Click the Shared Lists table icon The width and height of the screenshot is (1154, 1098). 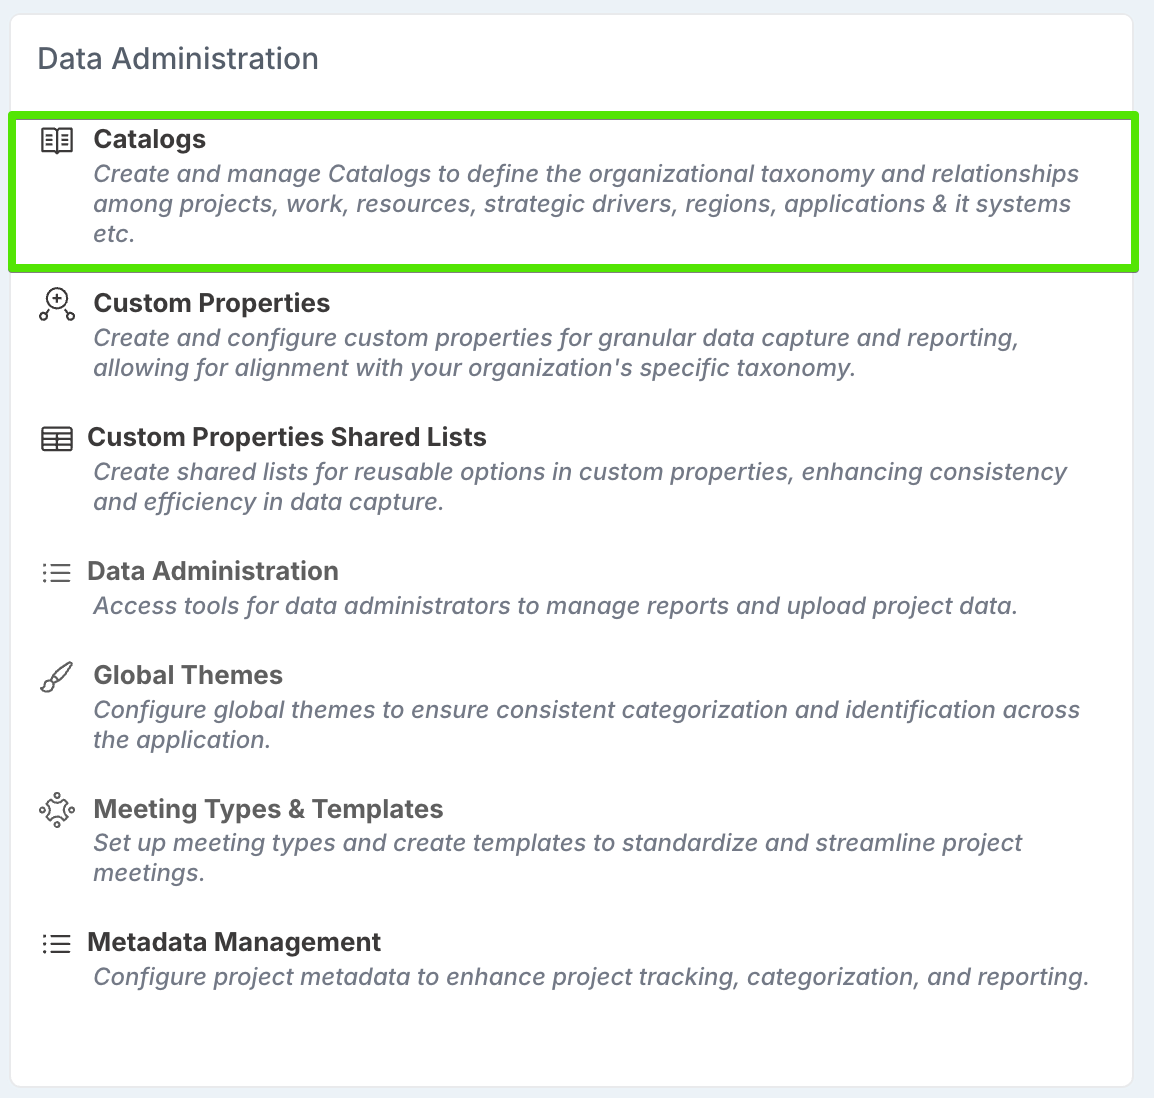57,439
